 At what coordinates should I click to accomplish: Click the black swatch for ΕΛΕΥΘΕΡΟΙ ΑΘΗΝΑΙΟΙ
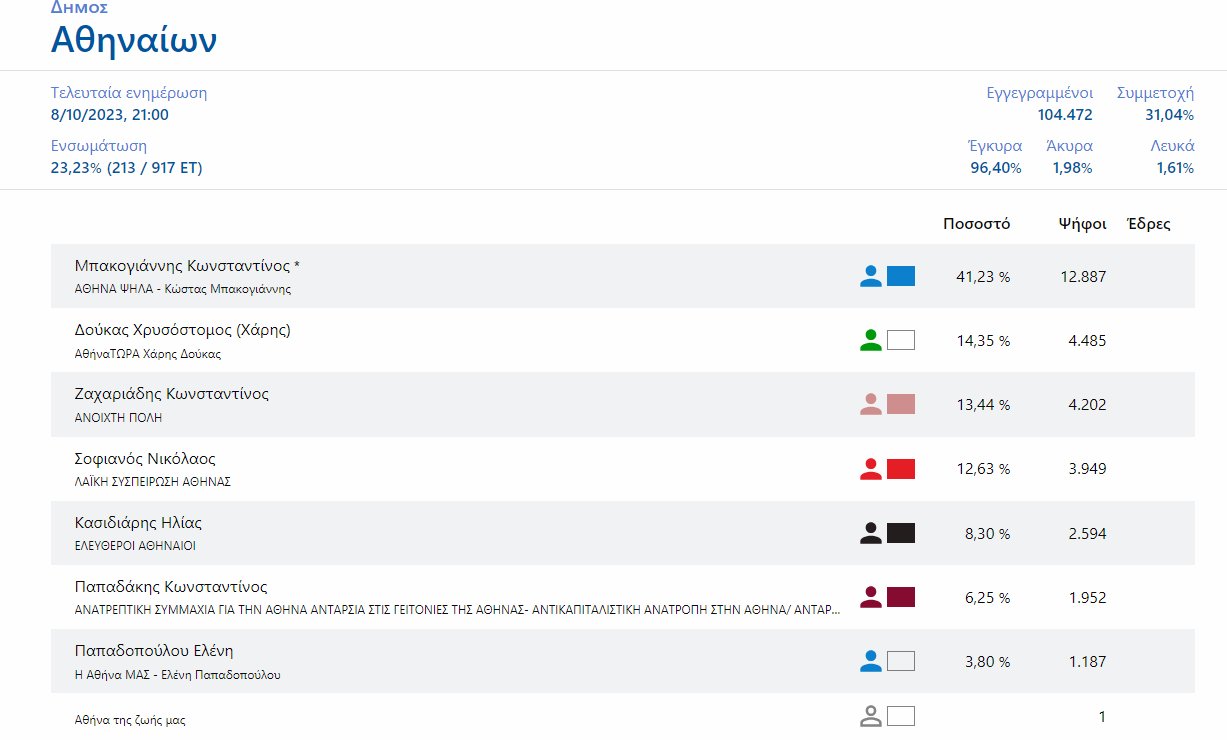(x=901, y=533)
